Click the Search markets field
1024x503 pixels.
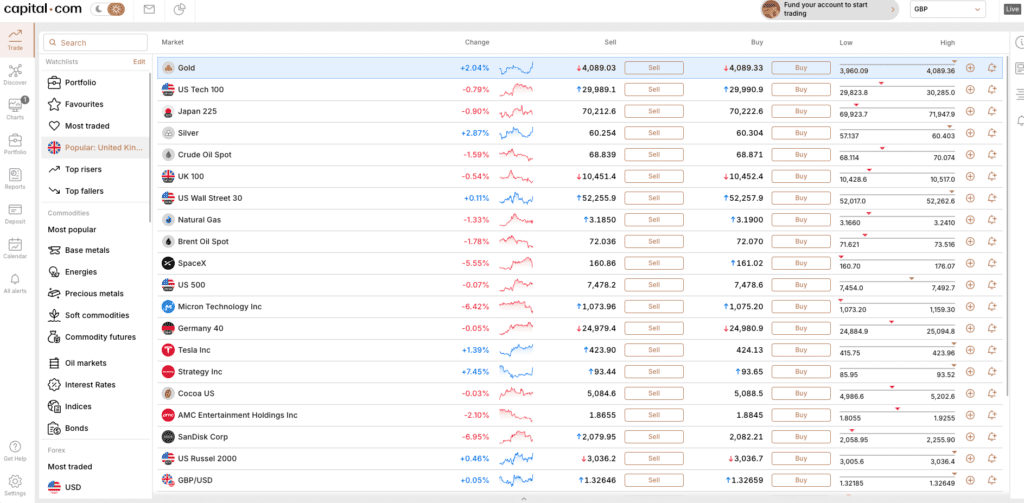(95, 42)
